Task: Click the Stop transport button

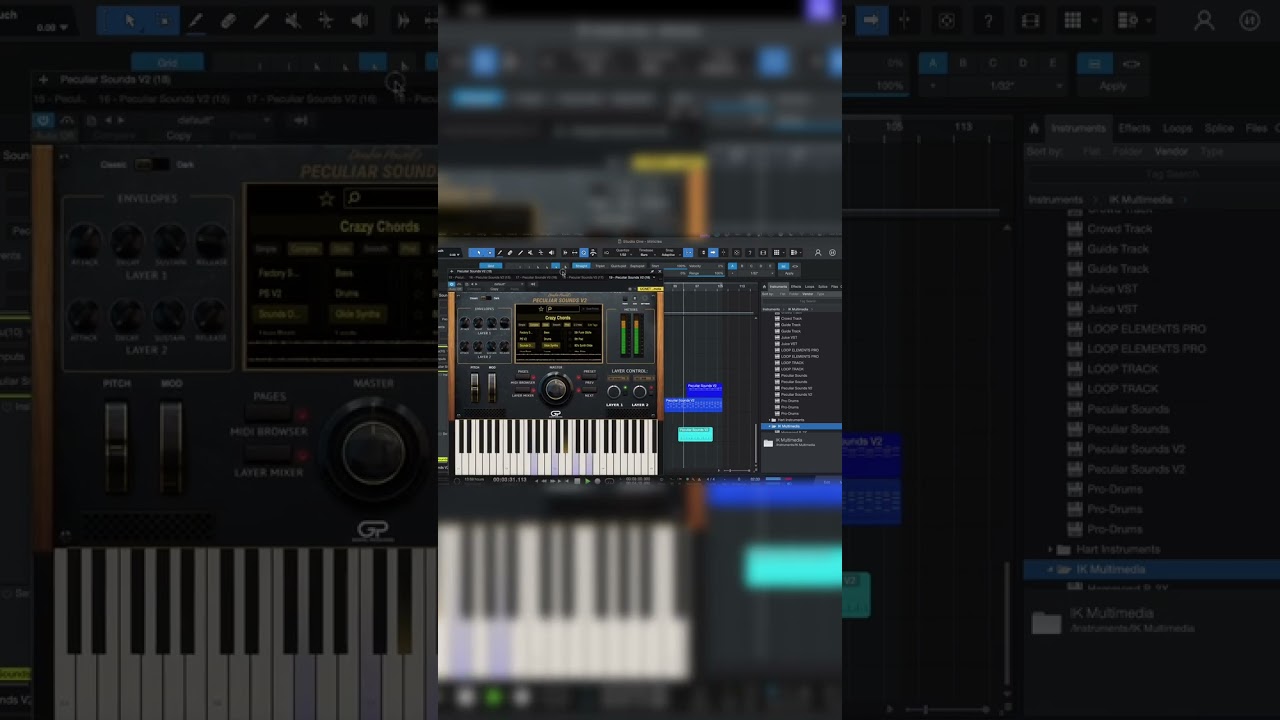Action: (577, 481)
